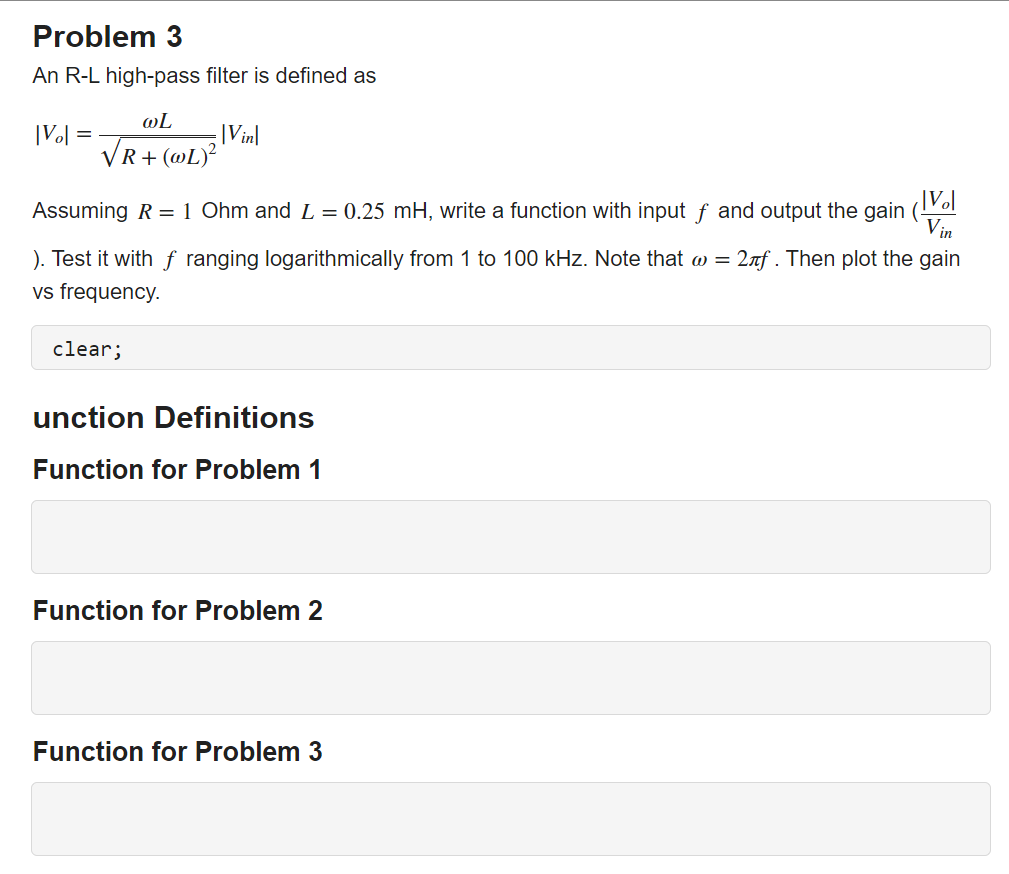The height and width of the screenshot is (874, 1009).
Task: Click the empty code box for Problem 3
Action: [510, 819]
